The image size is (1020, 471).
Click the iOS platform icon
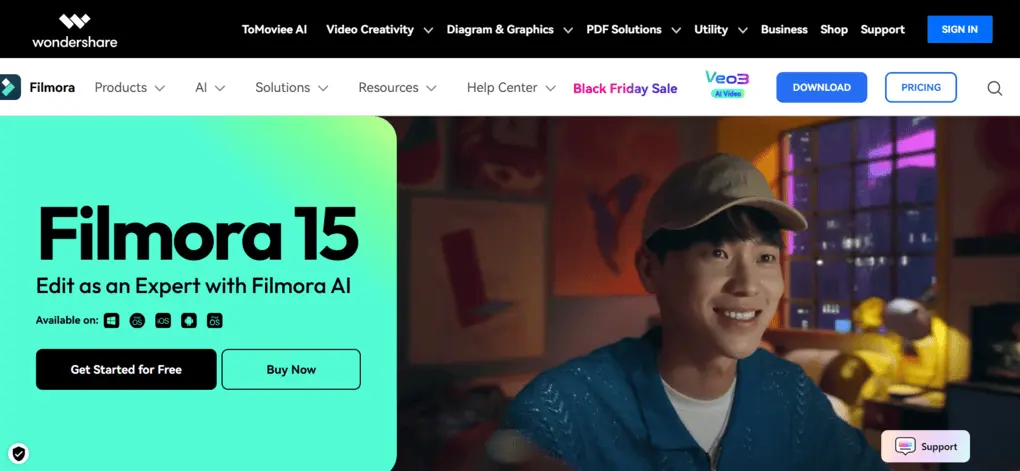tap(163, 320)
